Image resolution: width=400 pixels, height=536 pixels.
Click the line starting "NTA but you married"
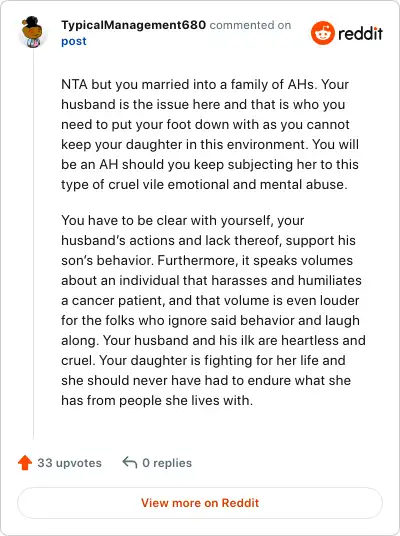205,84
